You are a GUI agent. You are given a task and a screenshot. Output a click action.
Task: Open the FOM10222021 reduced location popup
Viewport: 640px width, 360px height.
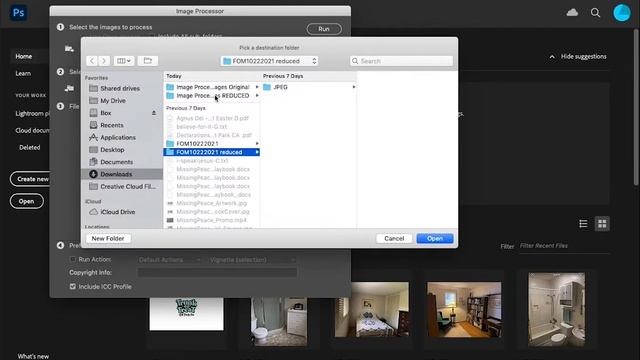tap(269, 61)
